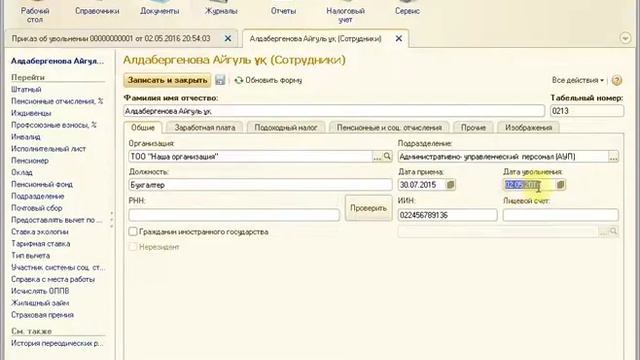Open the Документы section
The width and height of the screenshot is (640, 360).
(160, 11)
